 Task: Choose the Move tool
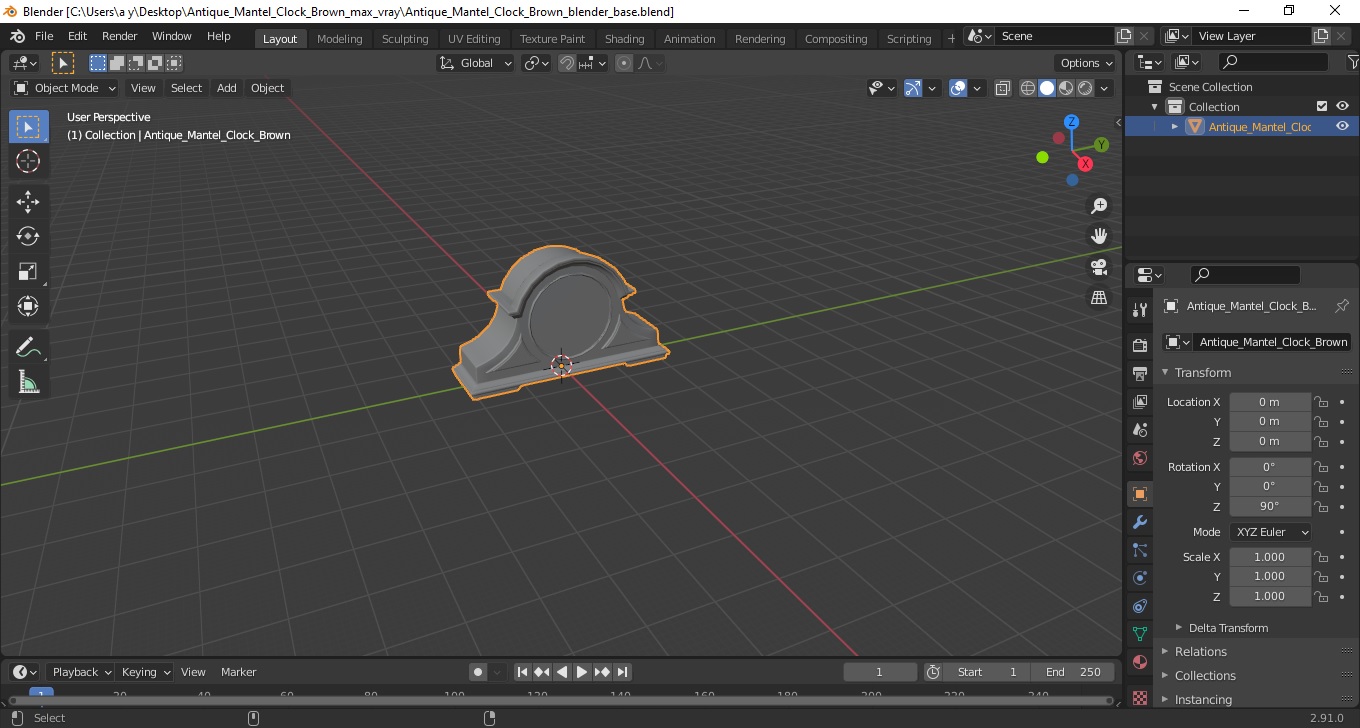click(x=28, y=202)
